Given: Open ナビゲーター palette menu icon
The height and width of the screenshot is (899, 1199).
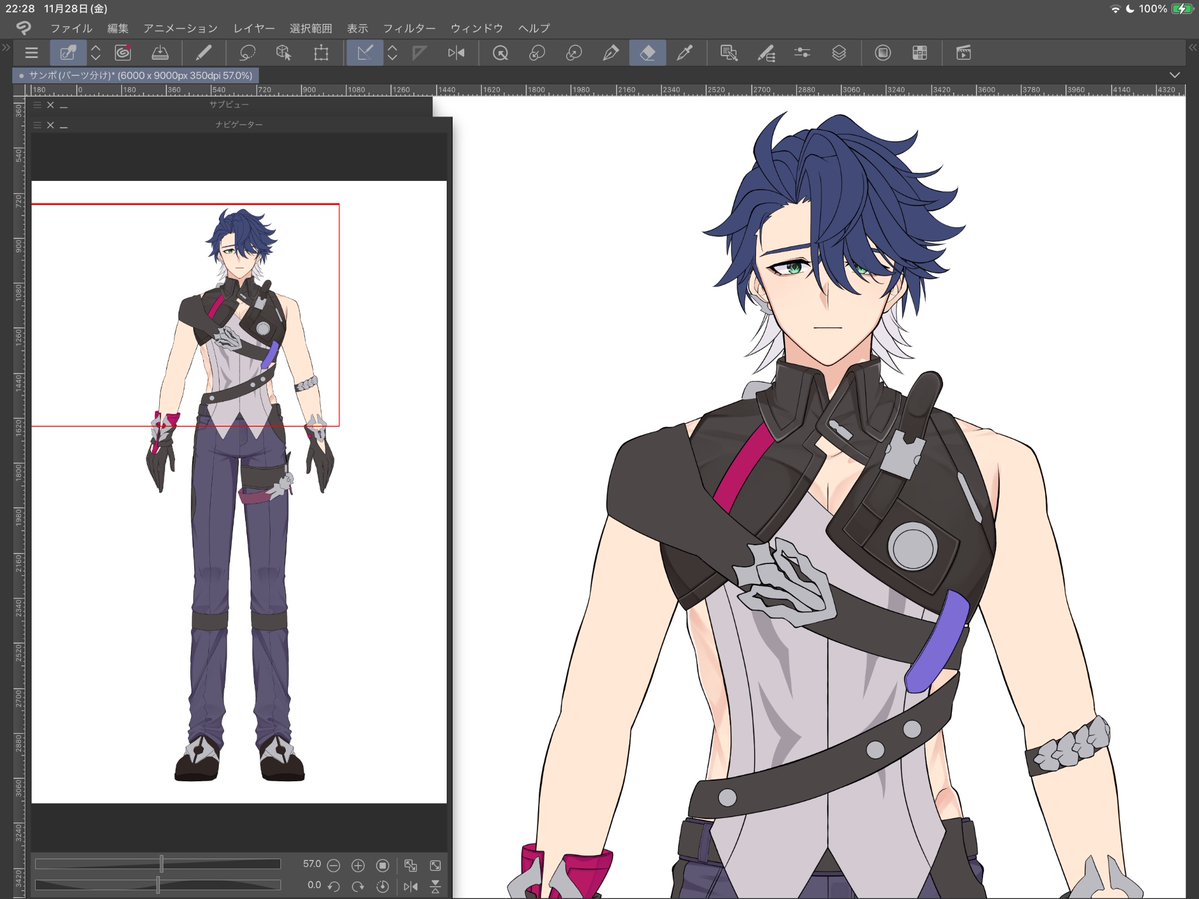Looking at the screenshot, I should point(37,125).
